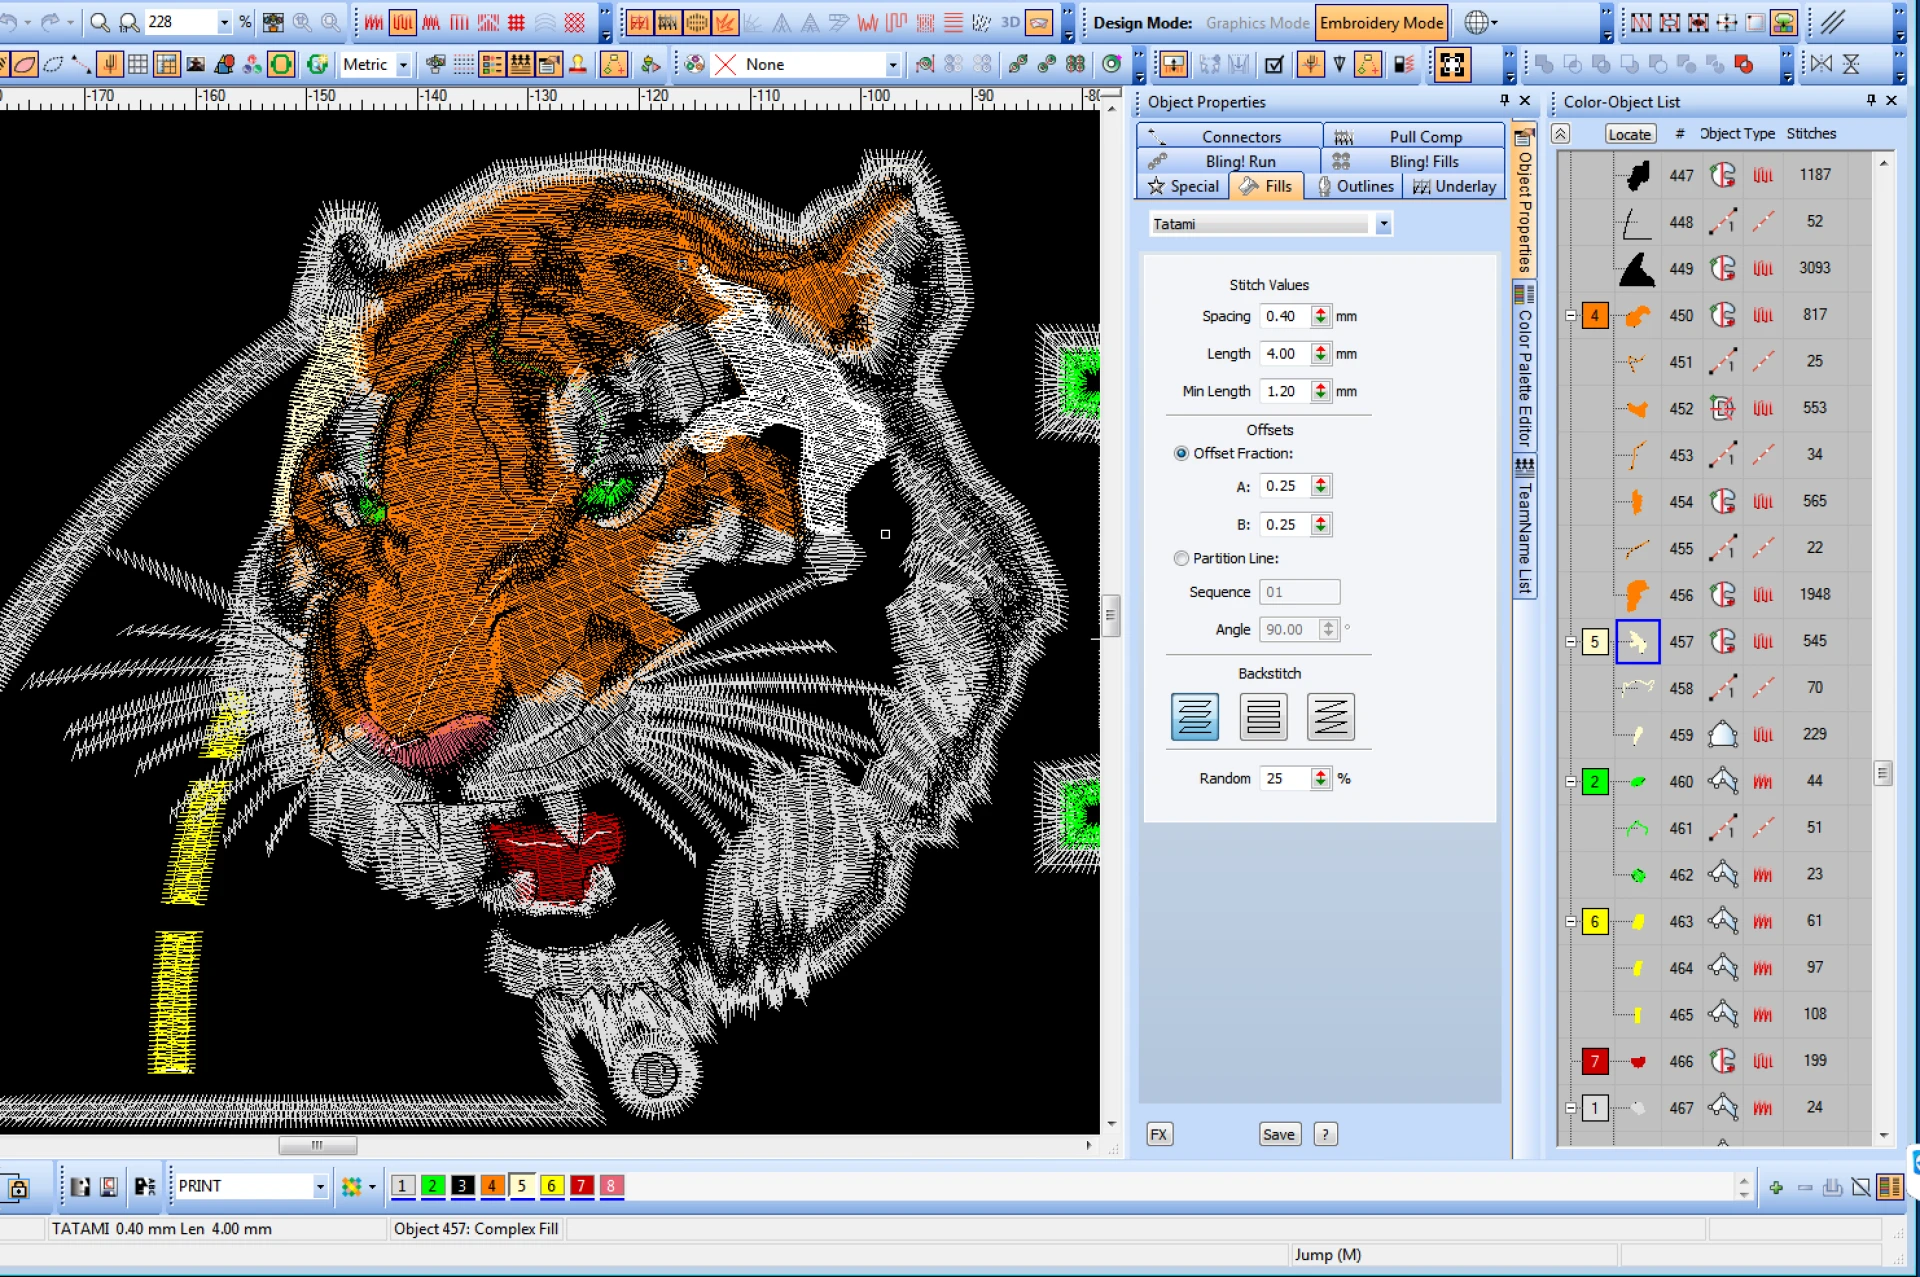
Task: Click the Save button
Action: click(1279, 1134)
